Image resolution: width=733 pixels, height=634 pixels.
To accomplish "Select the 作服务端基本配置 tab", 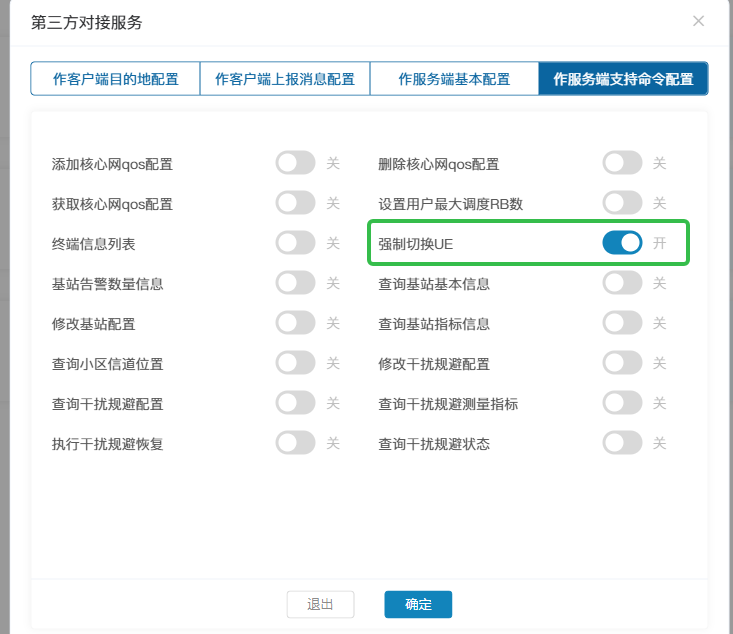I will [x=454, y=79].
